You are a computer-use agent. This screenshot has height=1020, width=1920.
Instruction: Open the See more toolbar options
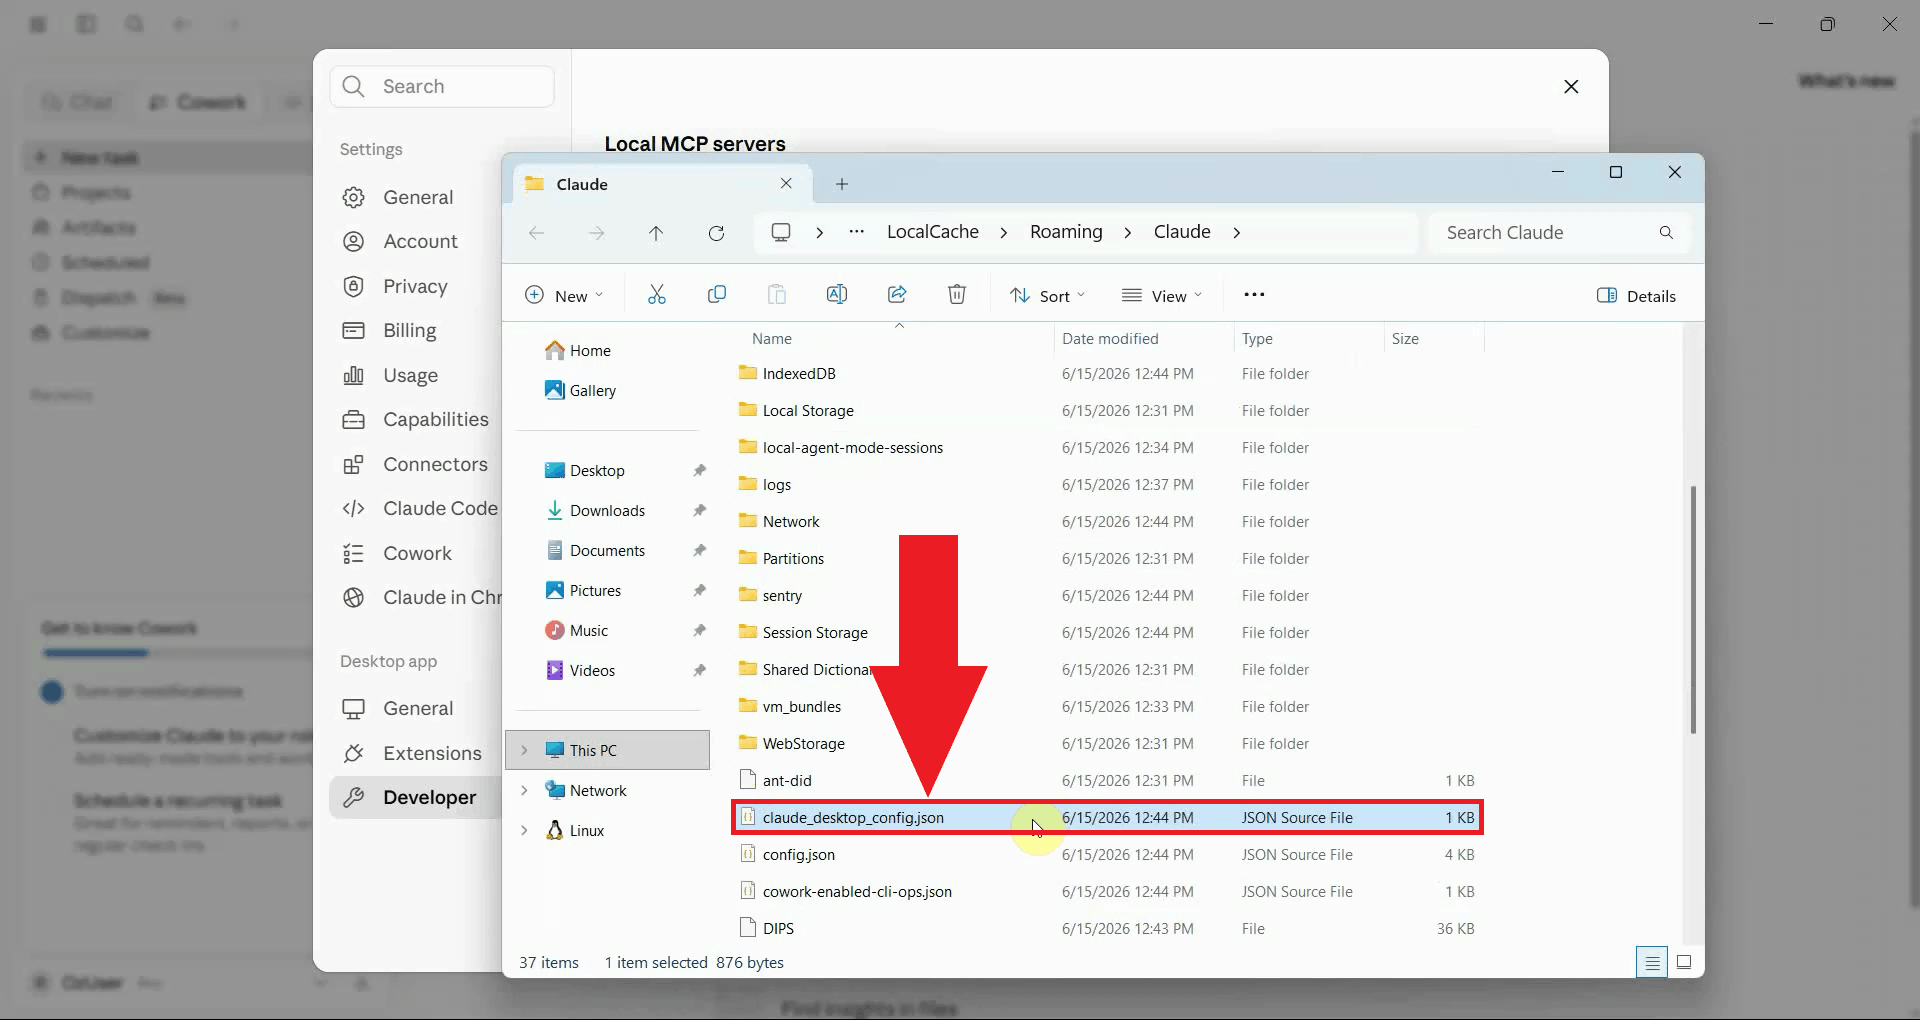click(x=1254, y=295)
